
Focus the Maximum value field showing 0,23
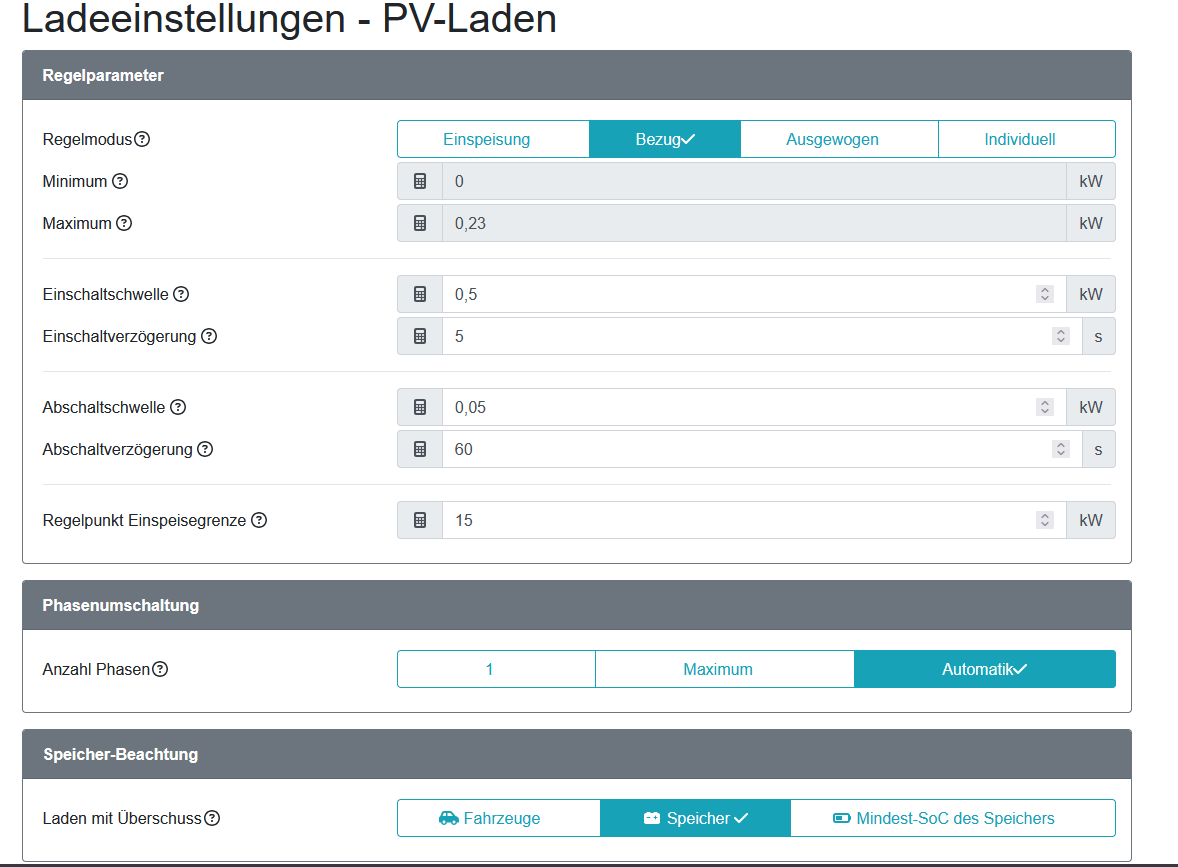point(754,223)
